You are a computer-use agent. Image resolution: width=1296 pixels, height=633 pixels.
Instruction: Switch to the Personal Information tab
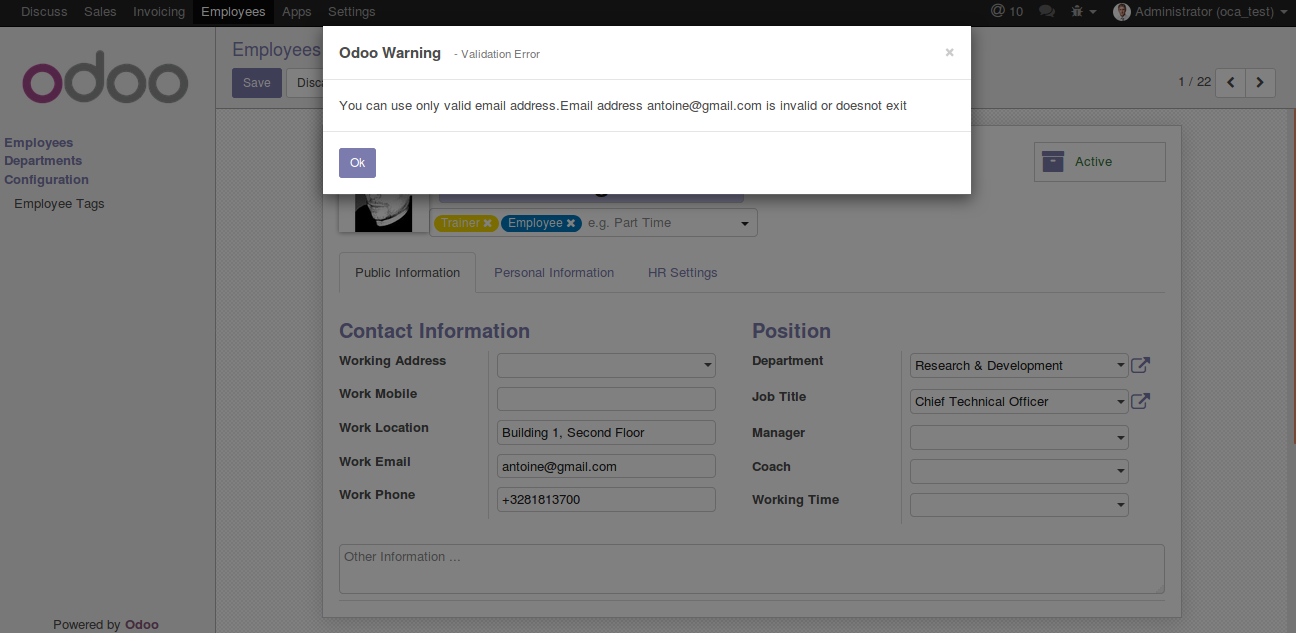coord(554,273)
